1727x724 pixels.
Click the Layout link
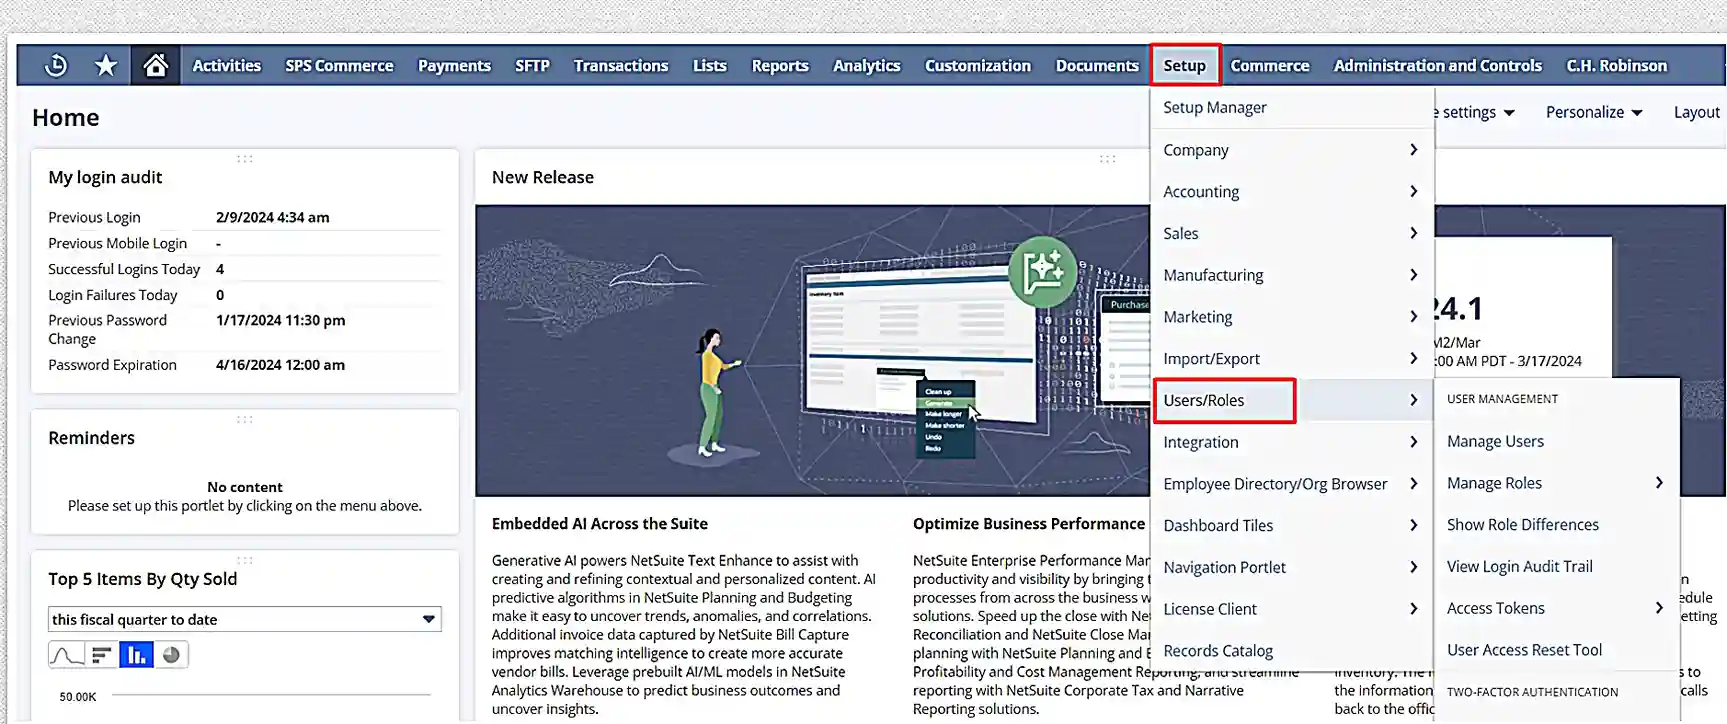(x=1697, y=112)
